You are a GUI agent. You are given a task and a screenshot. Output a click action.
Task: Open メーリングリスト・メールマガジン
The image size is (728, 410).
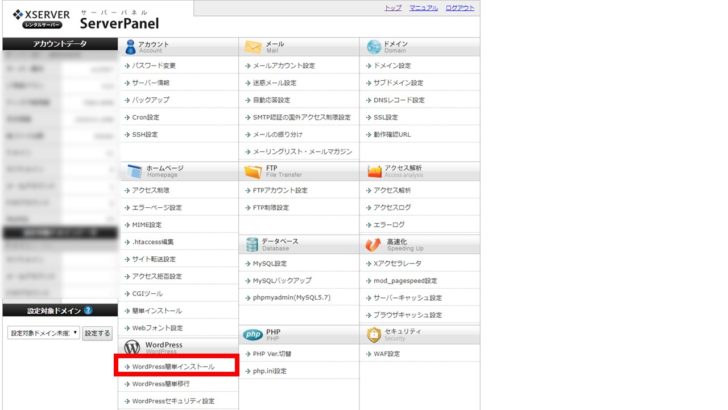click(x=302, y=152)
